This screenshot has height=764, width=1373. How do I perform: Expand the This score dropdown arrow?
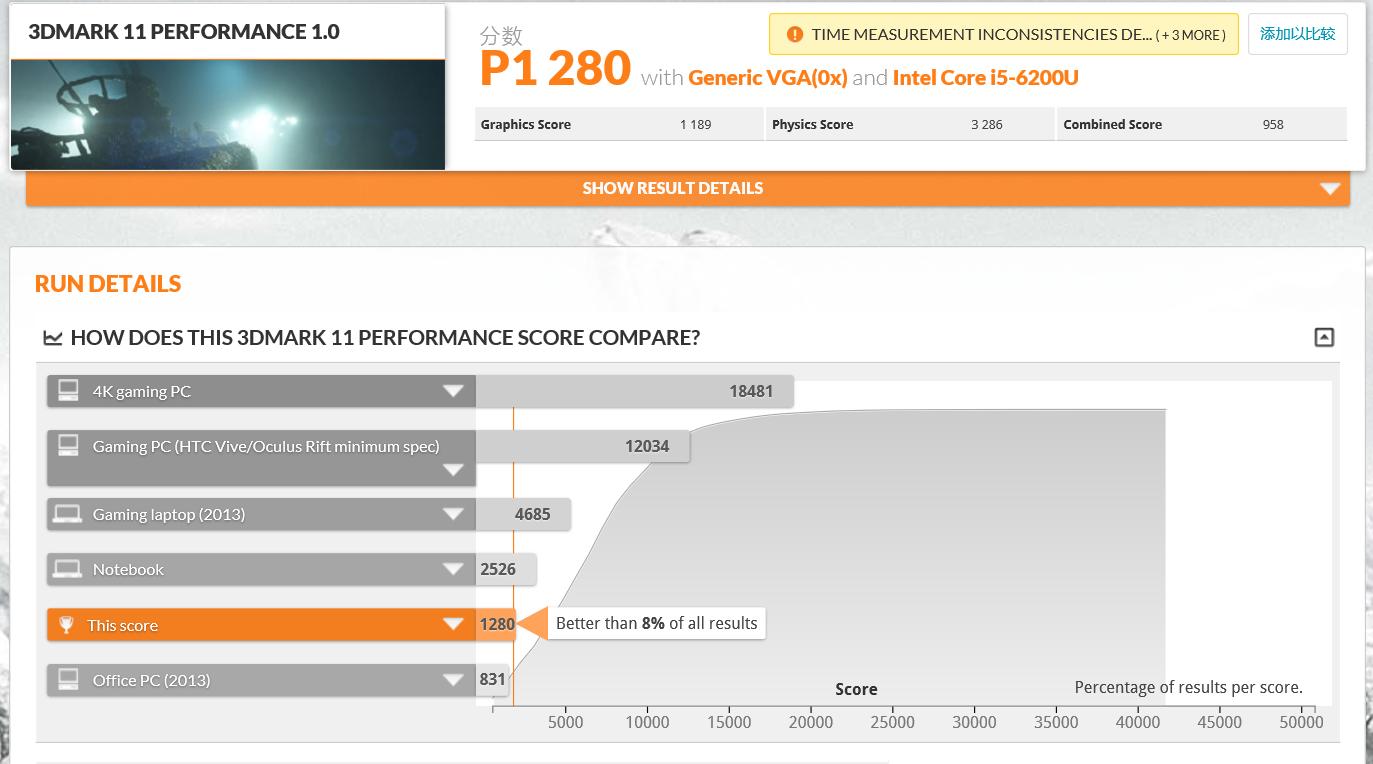click(x=454, y=625)
